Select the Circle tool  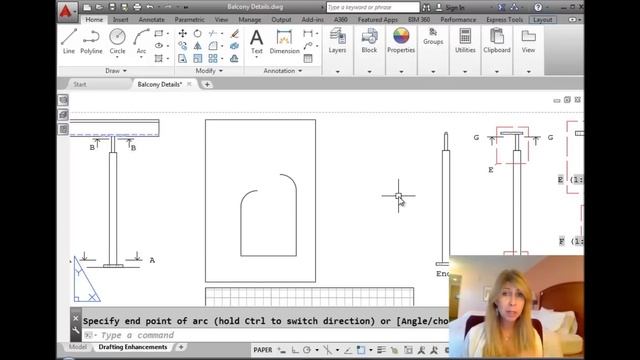click(117, 41)
